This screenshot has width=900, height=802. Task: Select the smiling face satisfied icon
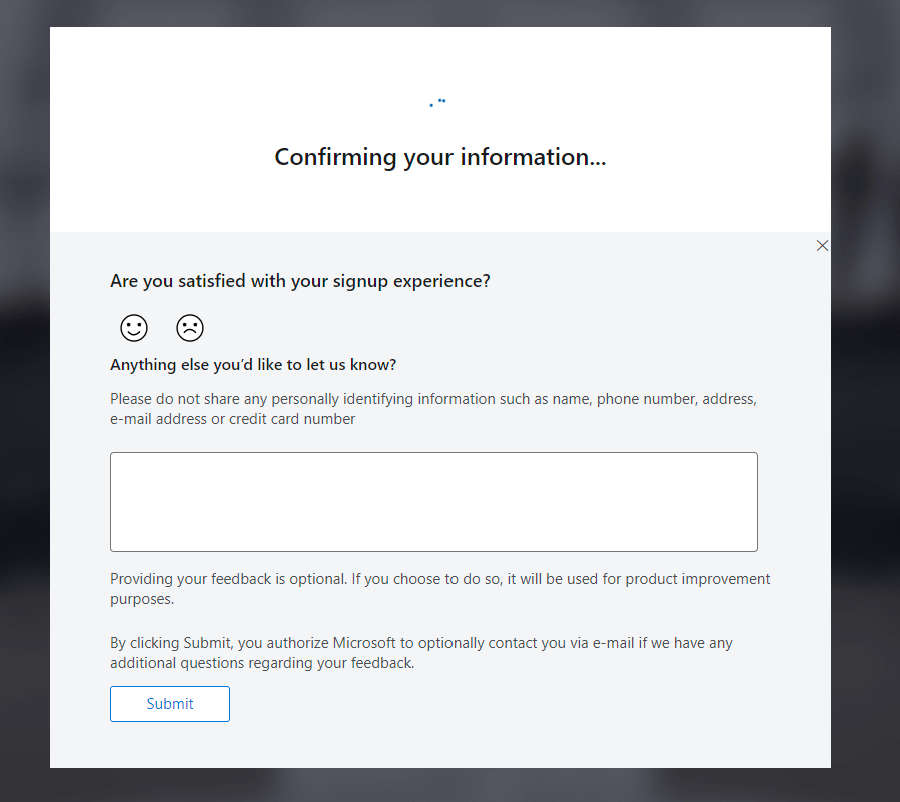[x=134, y=328]
